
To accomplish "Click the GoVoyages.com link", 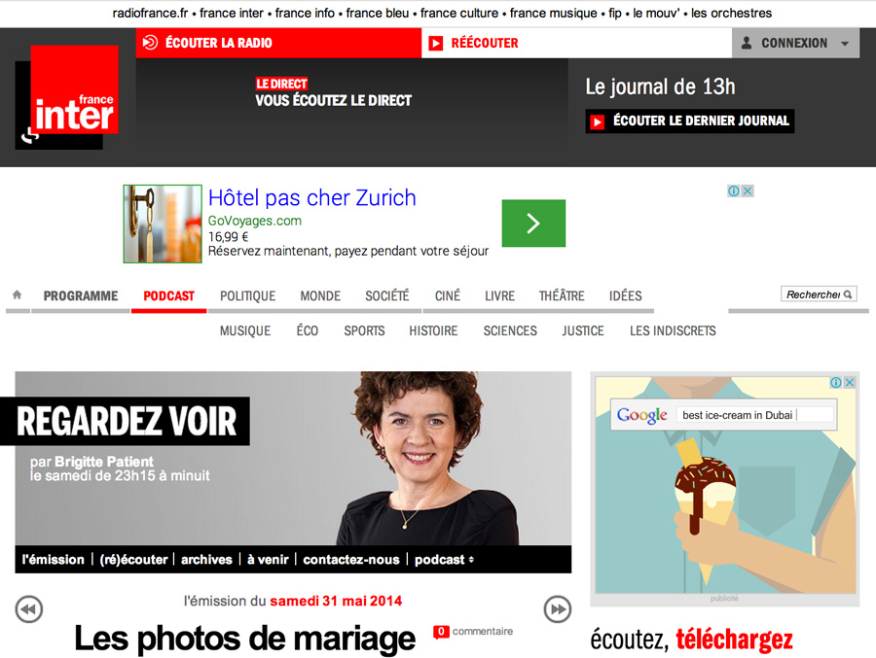I will click(255, 221).
